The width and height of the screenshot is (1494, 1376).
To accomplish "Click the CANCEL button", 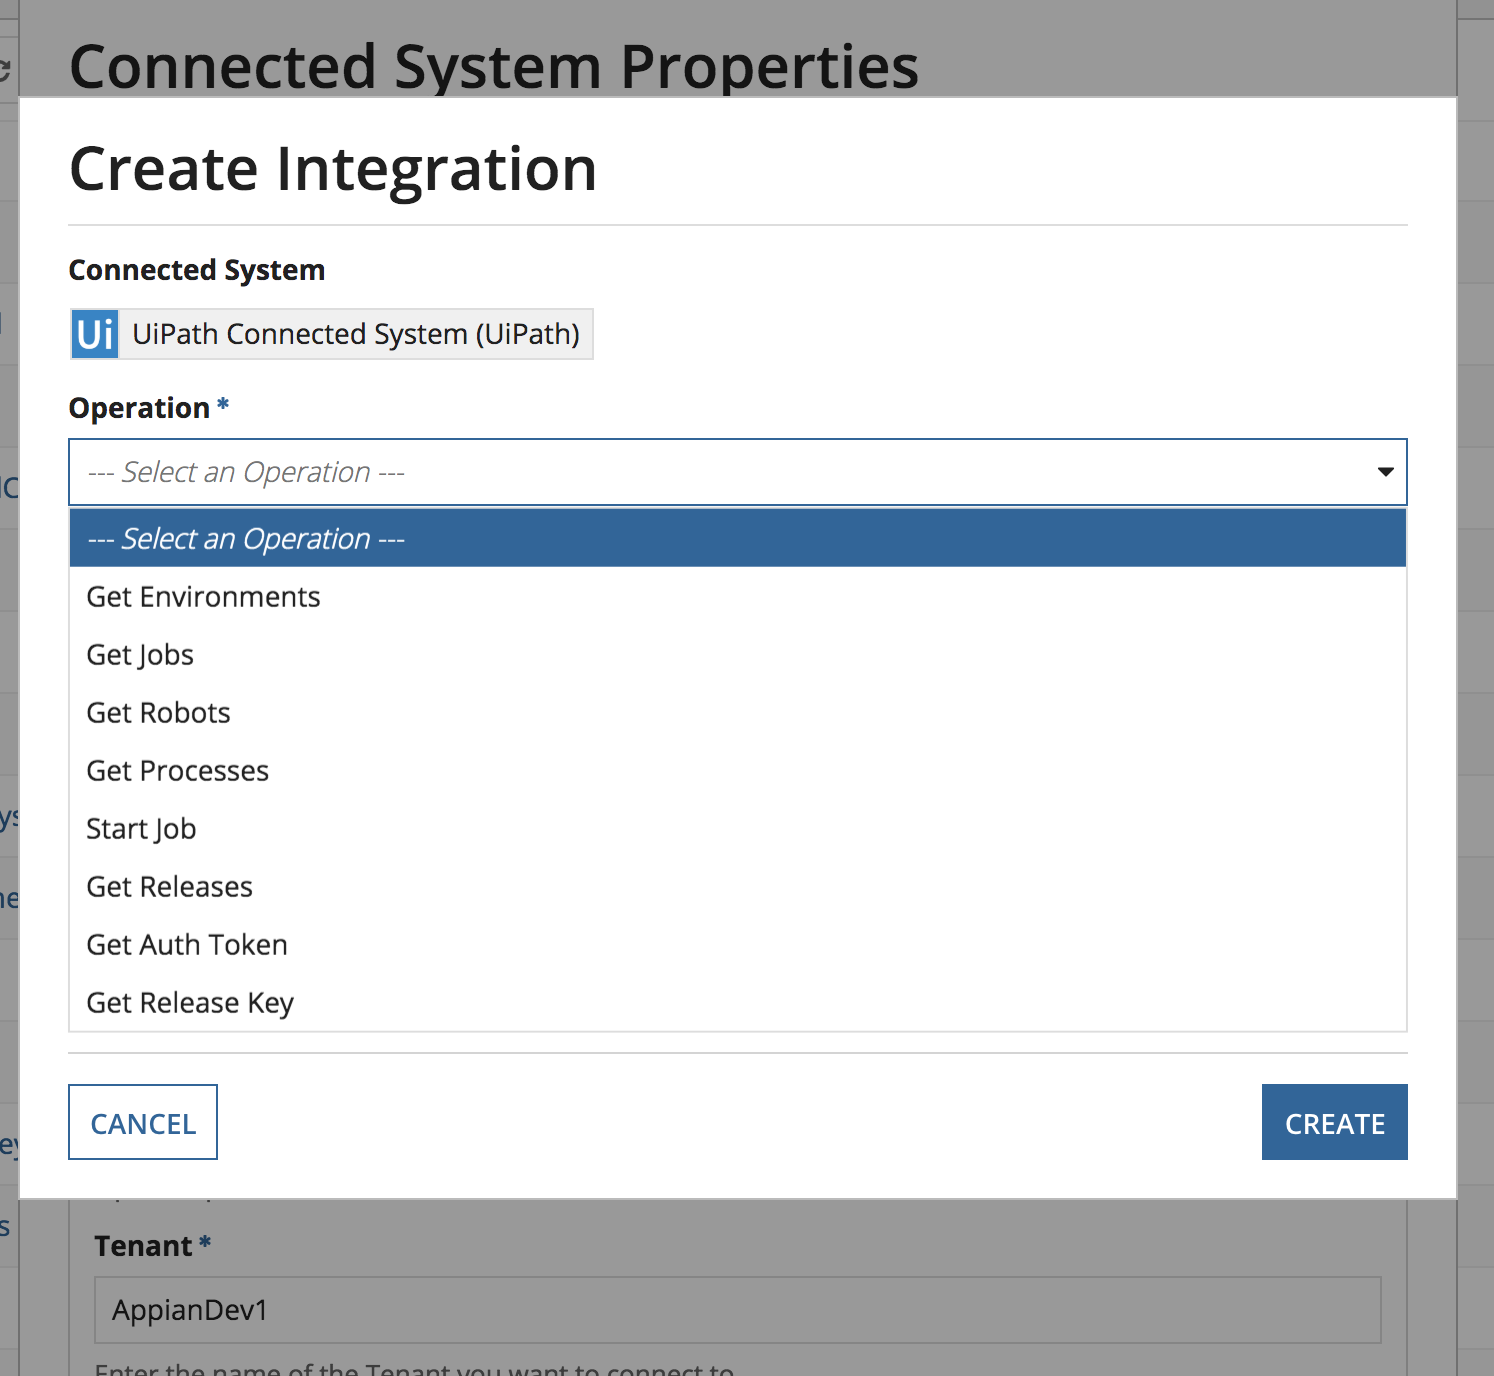I will [143, 1122].
